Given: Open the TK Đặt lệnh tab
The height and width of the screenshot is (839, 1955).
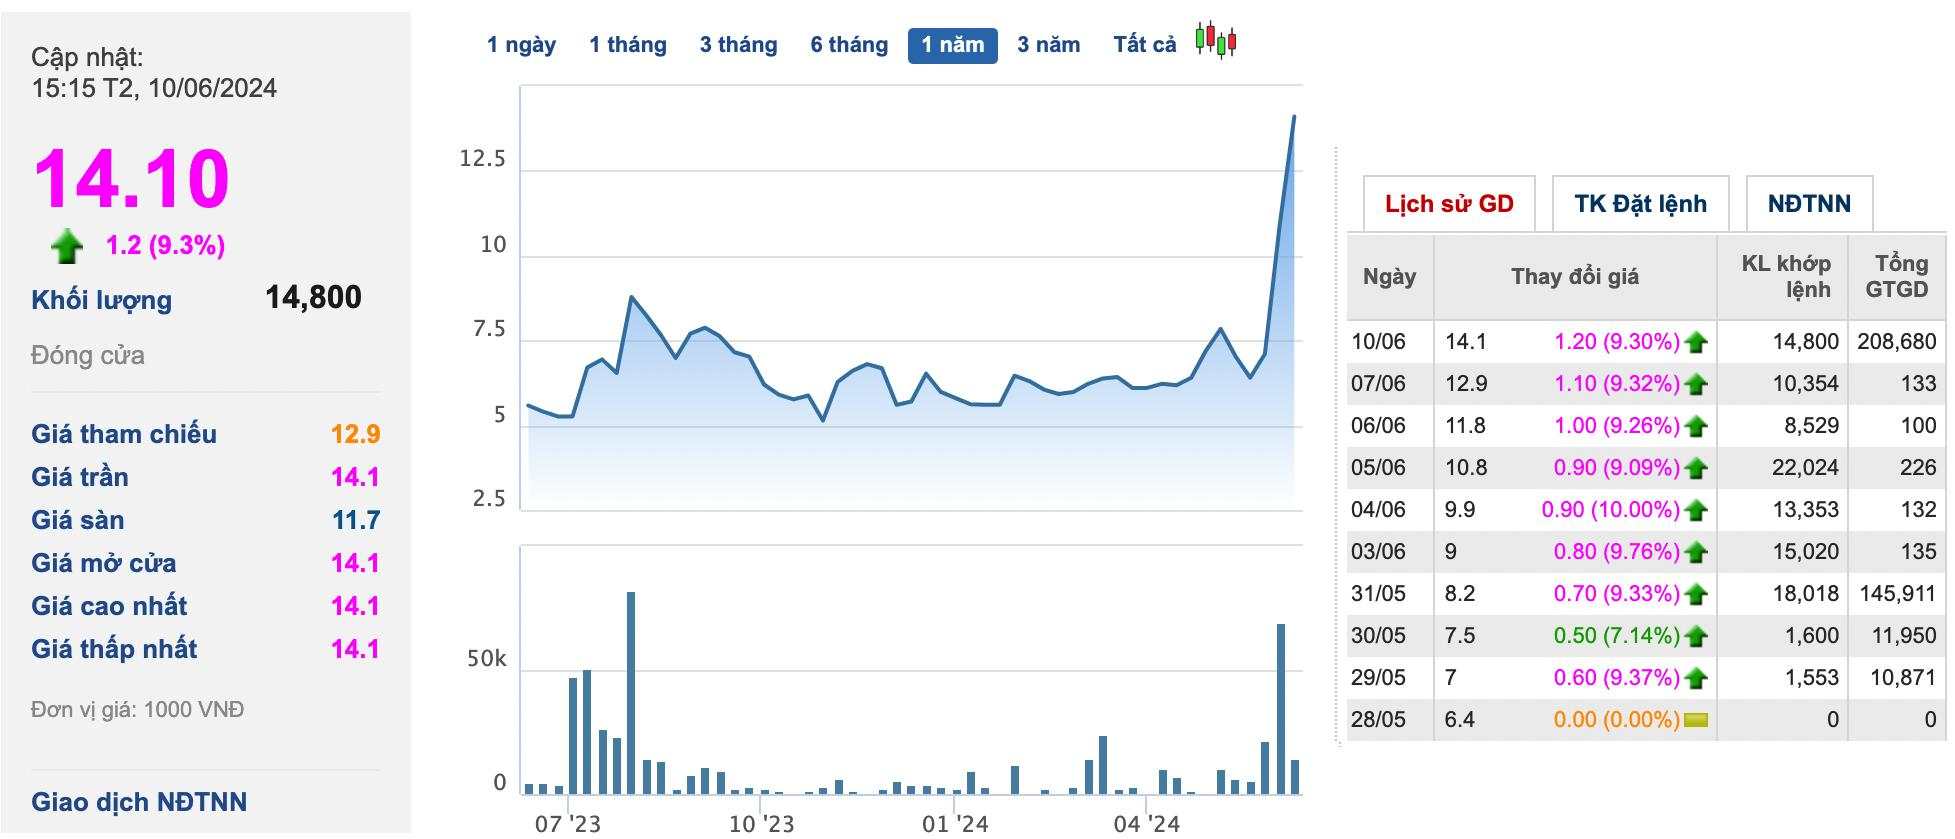Looking at the screenshot, I should click(x=1640, y=204).
